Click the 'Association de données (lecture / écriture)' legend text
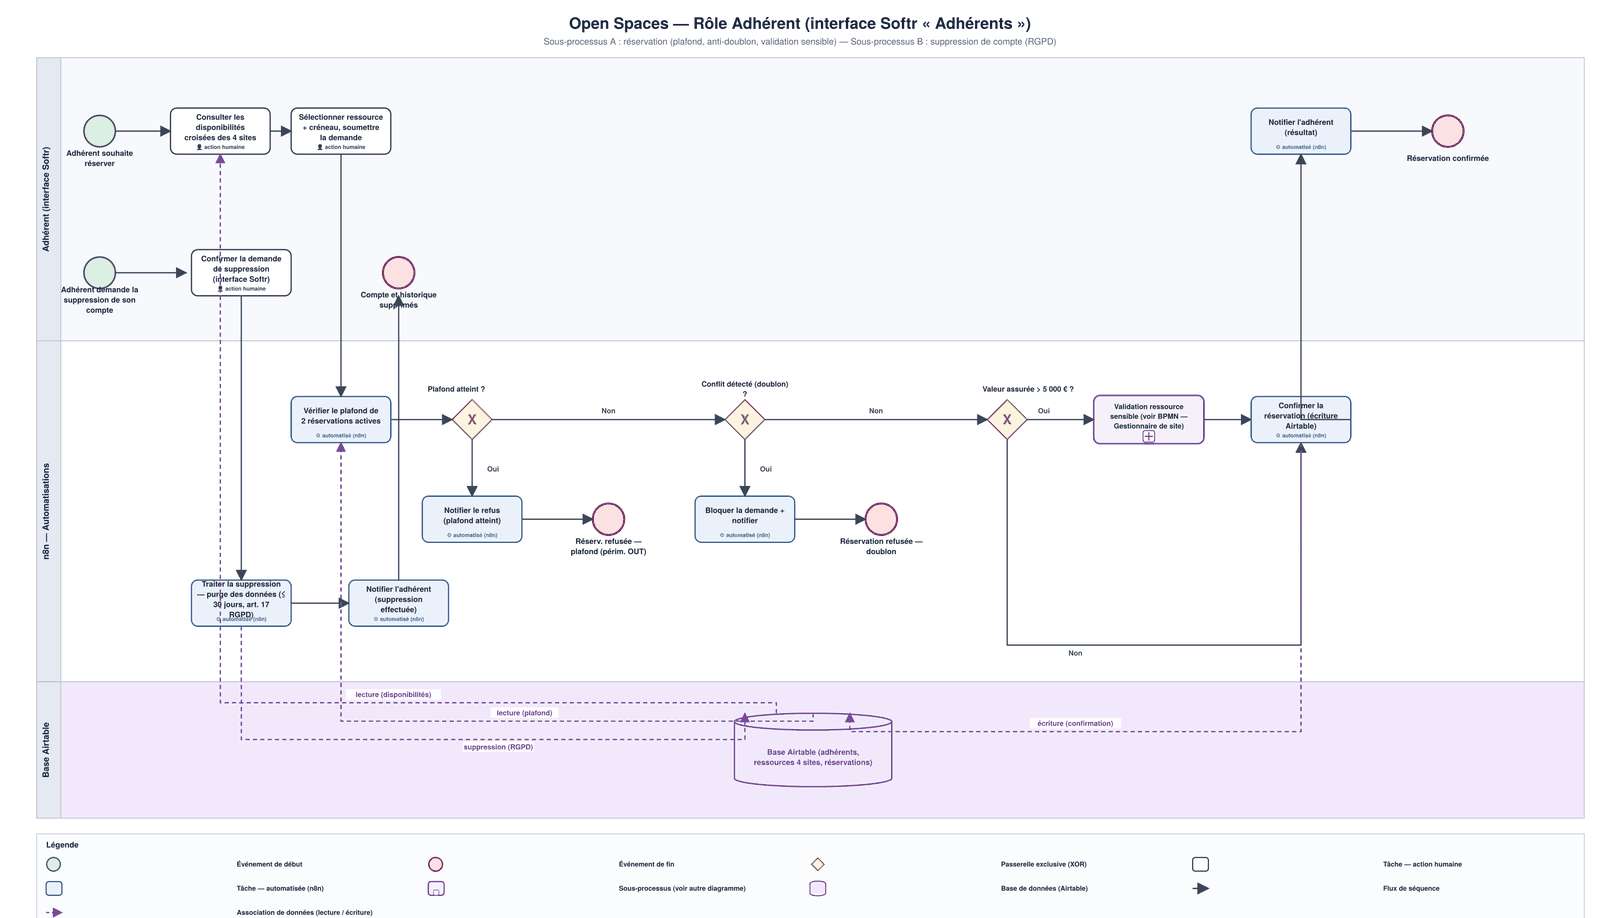 coord(304,912)
